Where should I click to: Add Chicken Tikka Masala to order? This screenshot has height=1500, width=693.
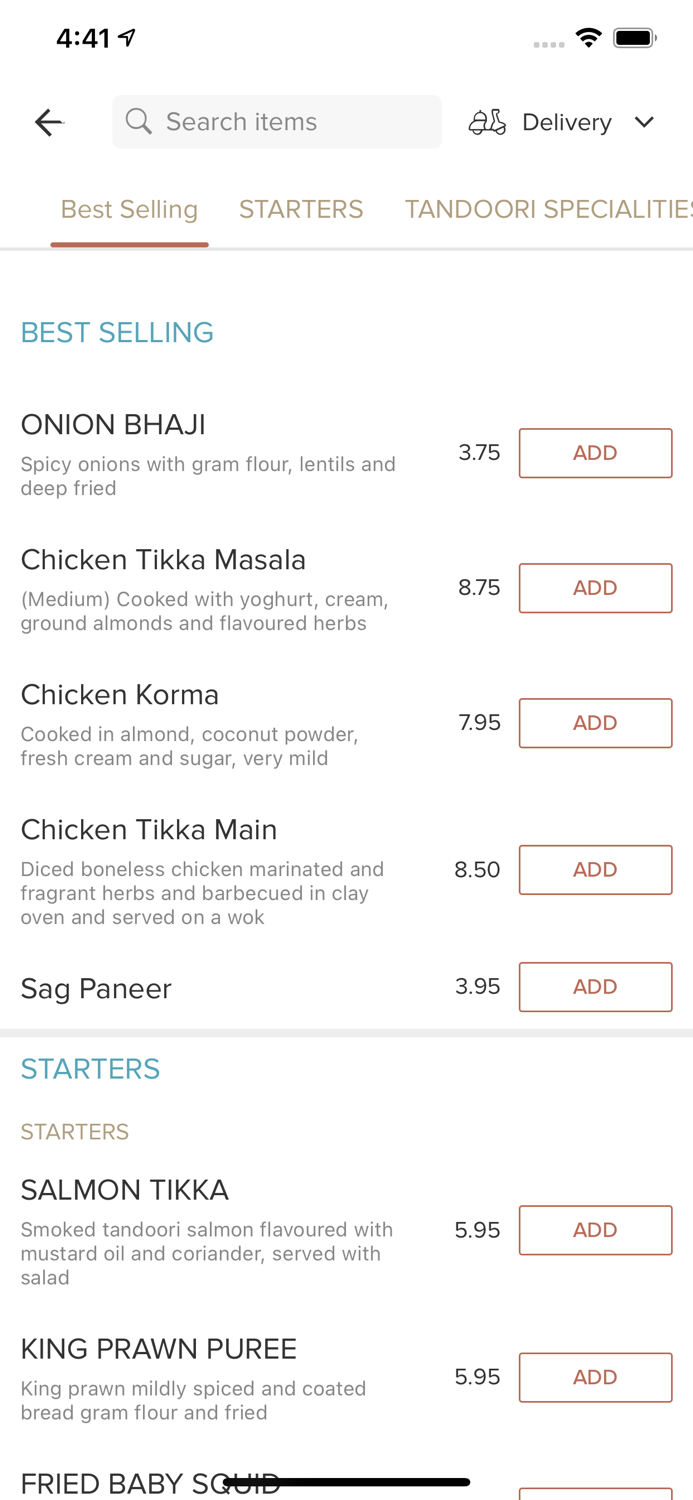pos(595,588)
